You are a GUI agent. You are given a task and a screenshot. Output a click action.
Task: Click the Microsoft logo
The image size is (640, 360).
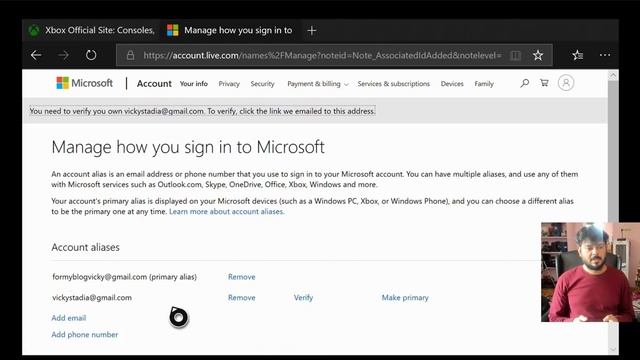pyautogui.click(x=84, y=83)
